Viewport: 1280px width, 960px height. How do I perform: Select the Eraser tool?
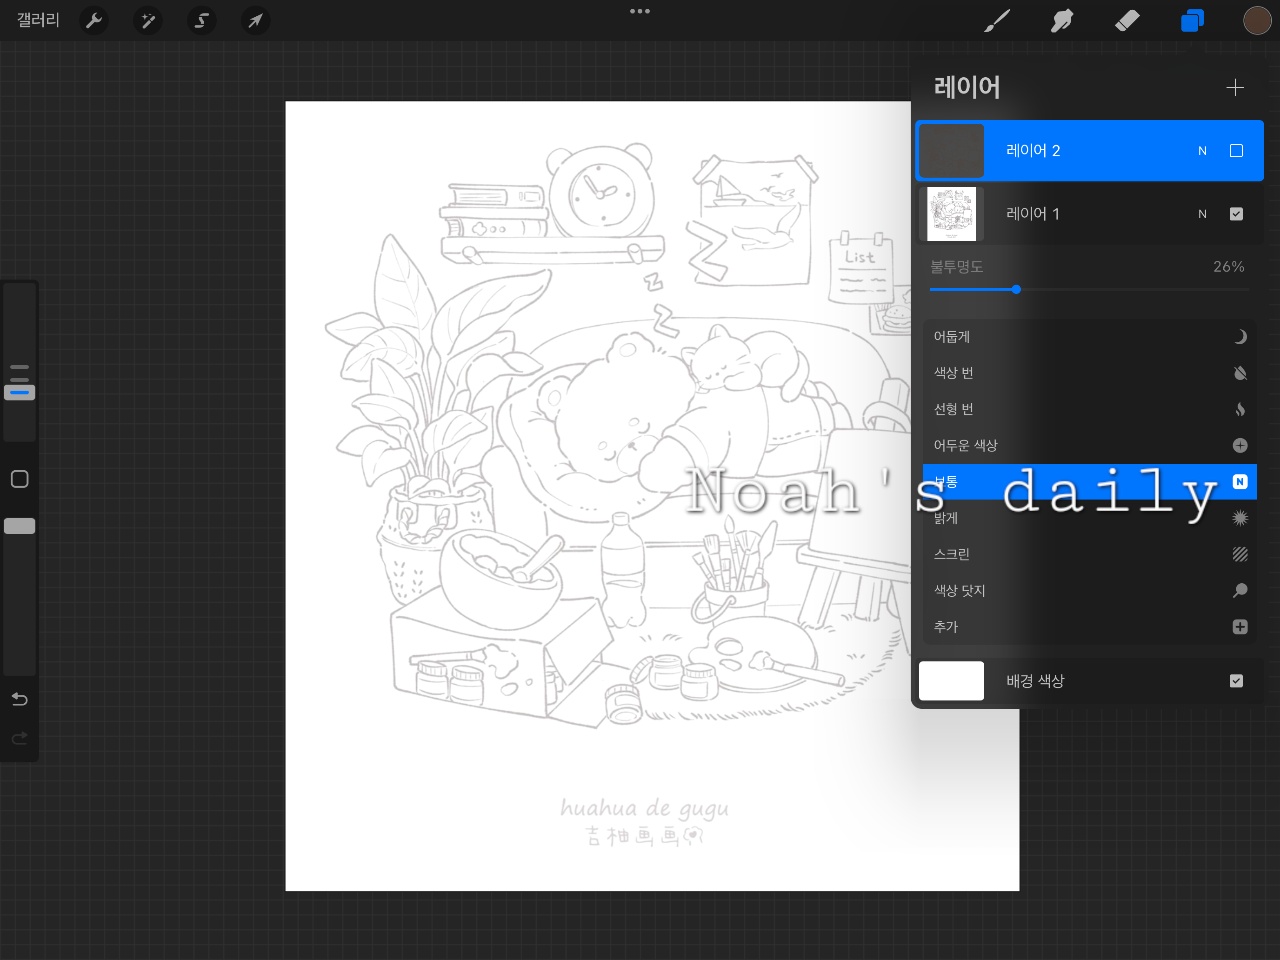1127,20
